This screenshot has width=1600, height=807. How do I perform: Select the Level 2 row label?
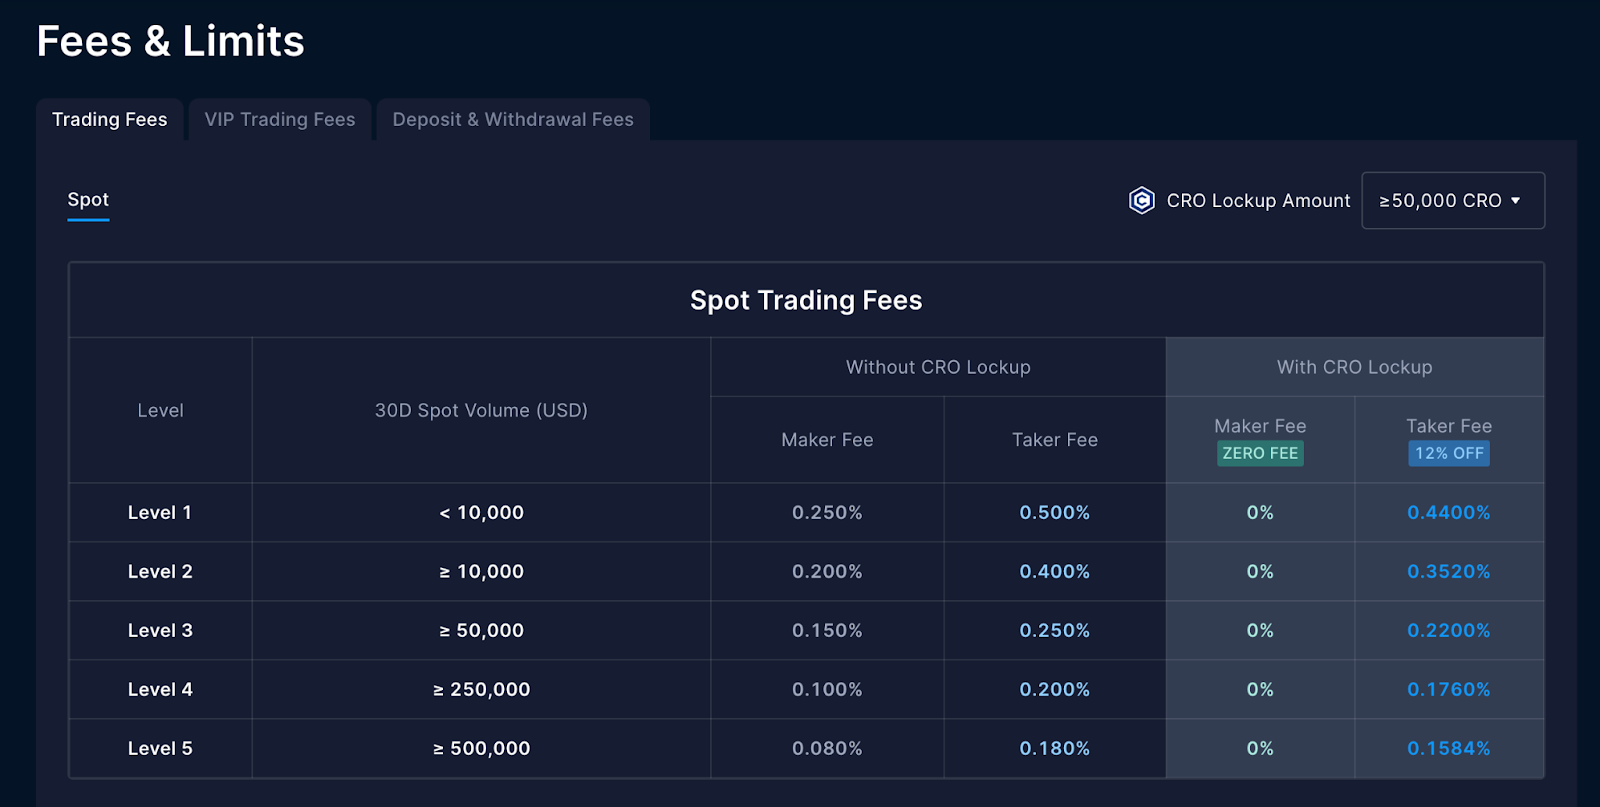160,572
